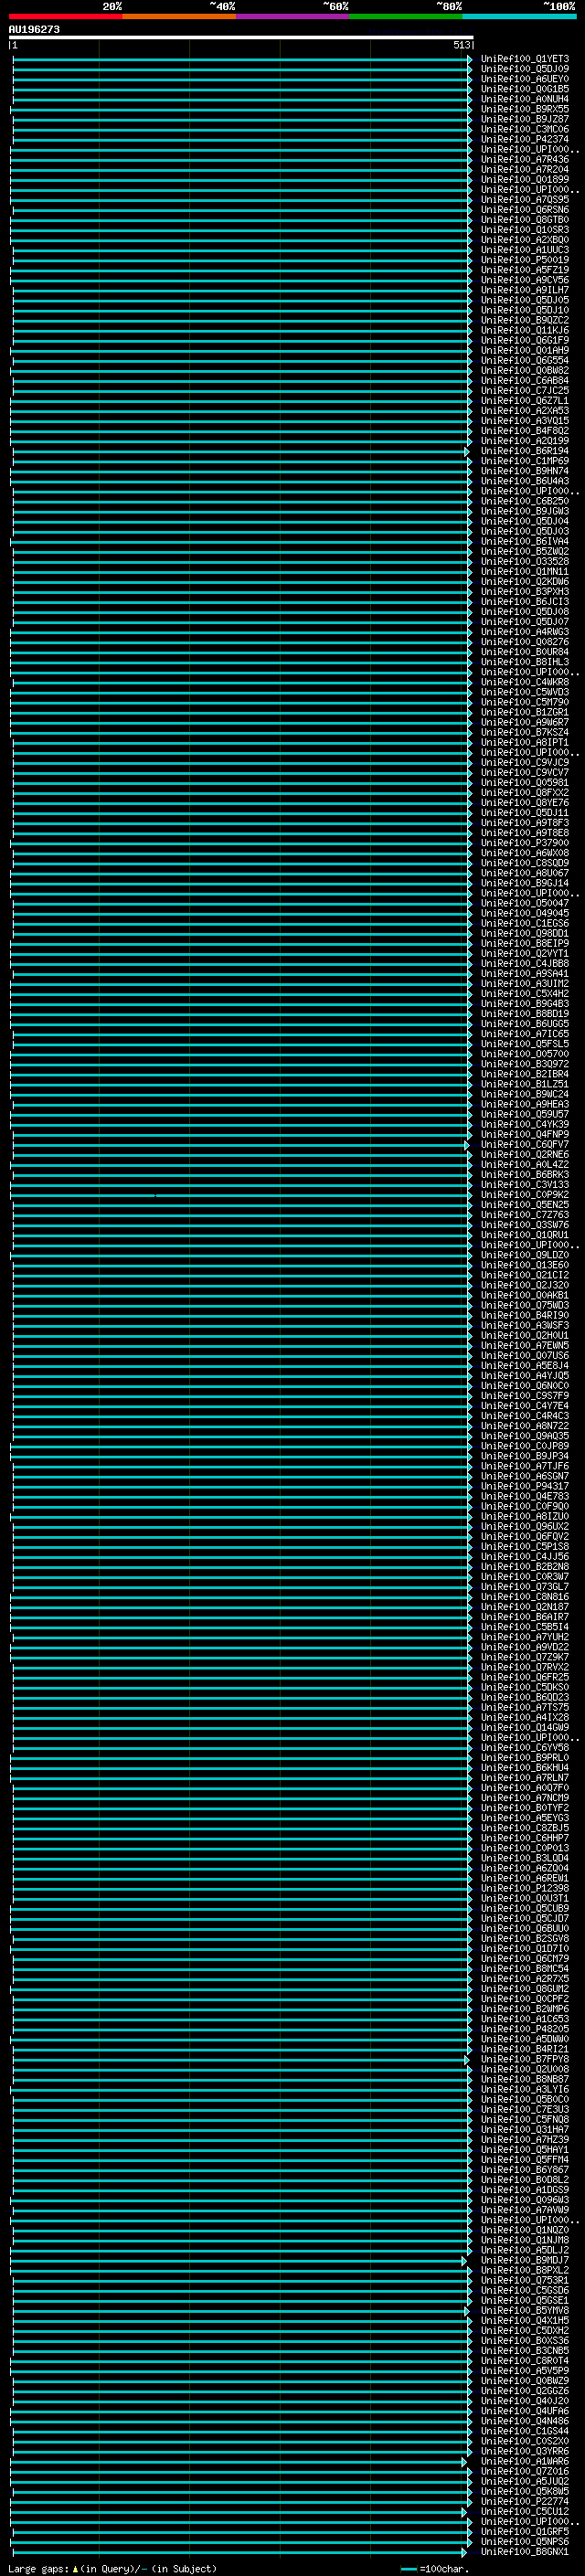Click the UniRef100_Q11KJ6 hit label
Viewport: 585px width, 2576px height.
tap(525, 330)
